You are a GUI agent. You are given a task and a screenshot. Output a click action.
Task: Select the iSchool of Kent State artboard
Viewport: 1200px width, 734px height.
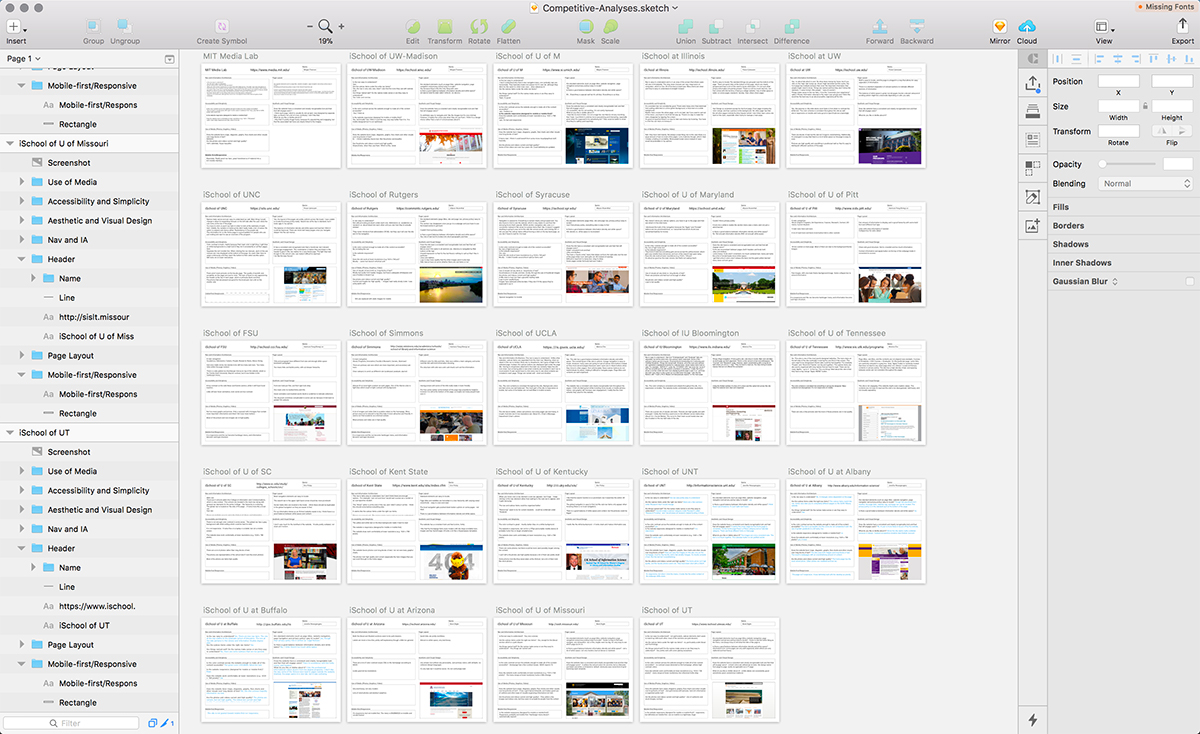point(418,531)
